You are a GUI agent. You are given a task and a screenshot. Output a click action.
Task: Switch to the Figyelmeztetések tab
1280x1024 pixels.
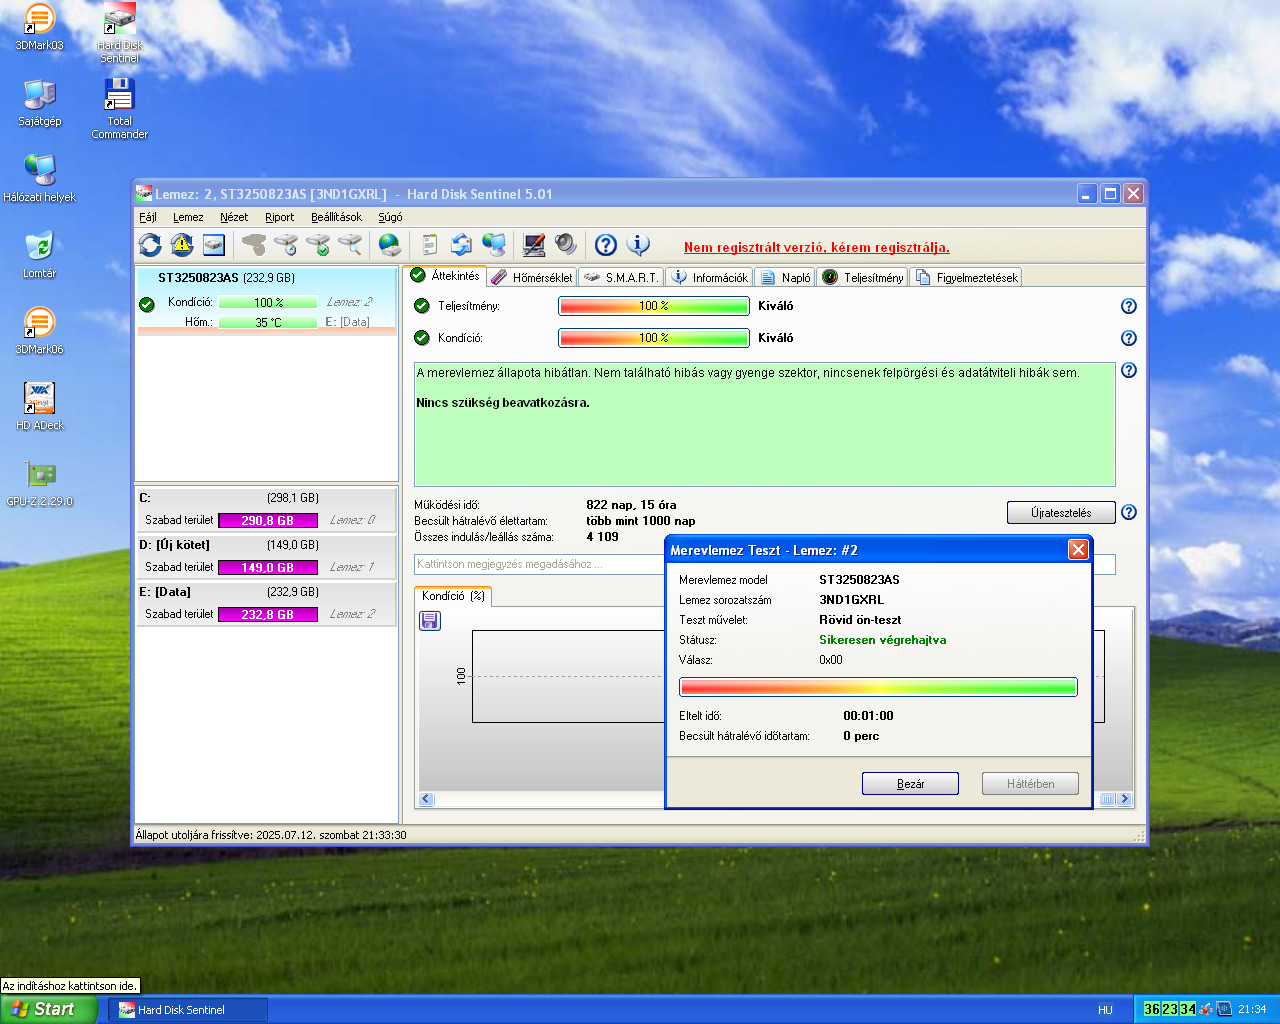point(966,277)
